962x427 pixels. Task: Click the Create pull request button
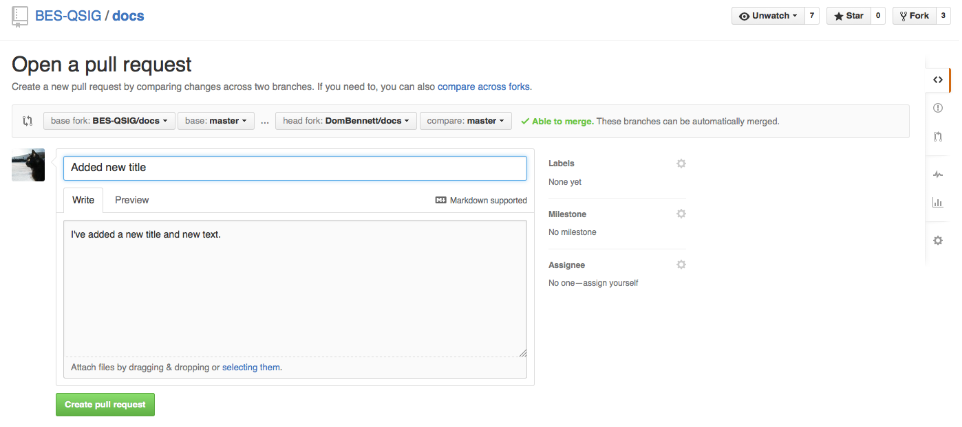[106, 404]
